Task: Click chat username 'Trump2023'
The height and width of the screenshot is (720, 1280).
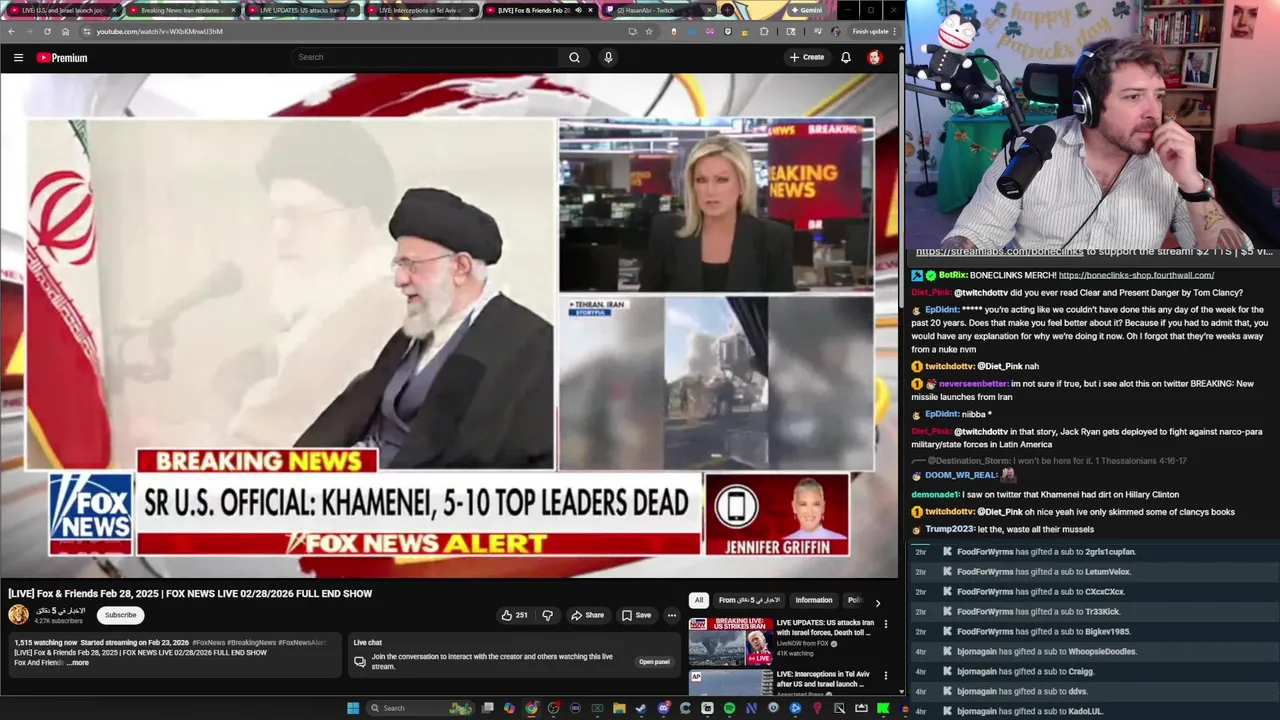Action: click(x=949, y=529)
